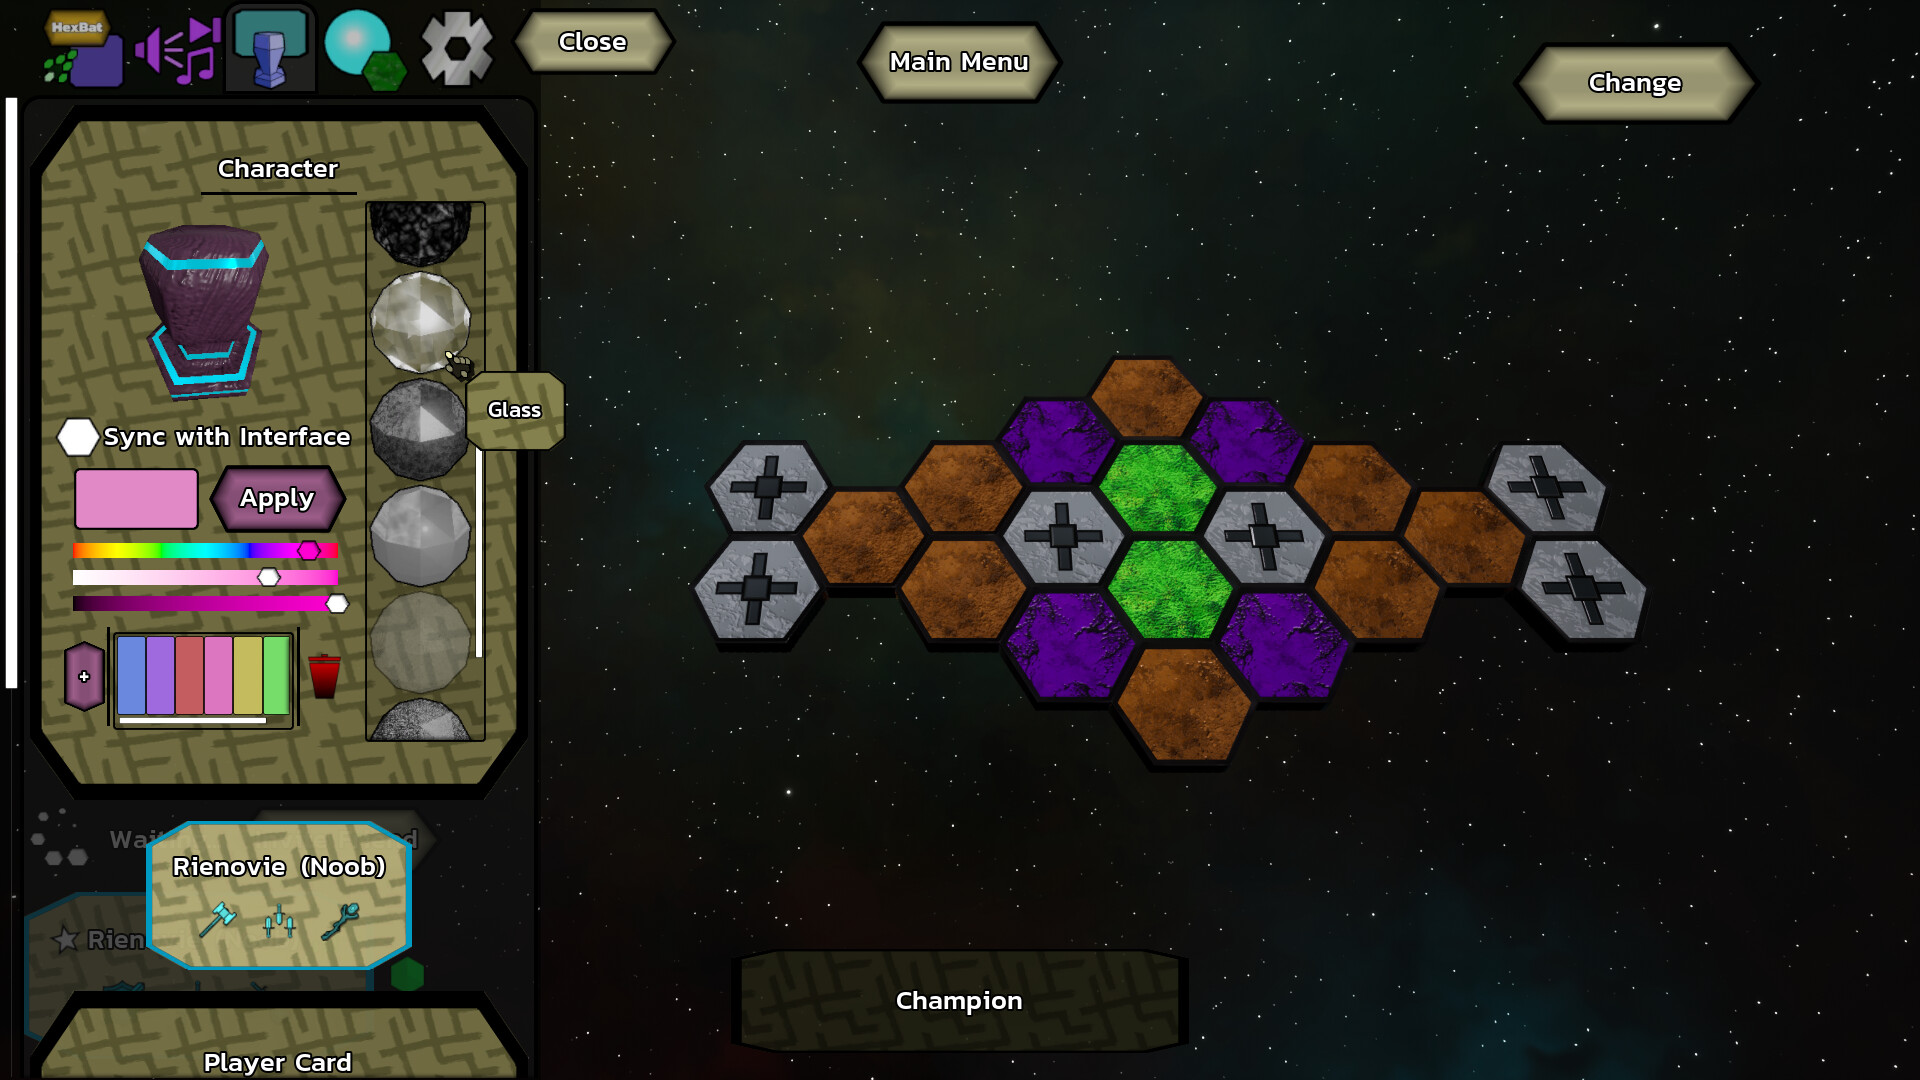Screen dimensions: 1920x1080
Task: Click the Change button
Action: tap(1634, 82)
